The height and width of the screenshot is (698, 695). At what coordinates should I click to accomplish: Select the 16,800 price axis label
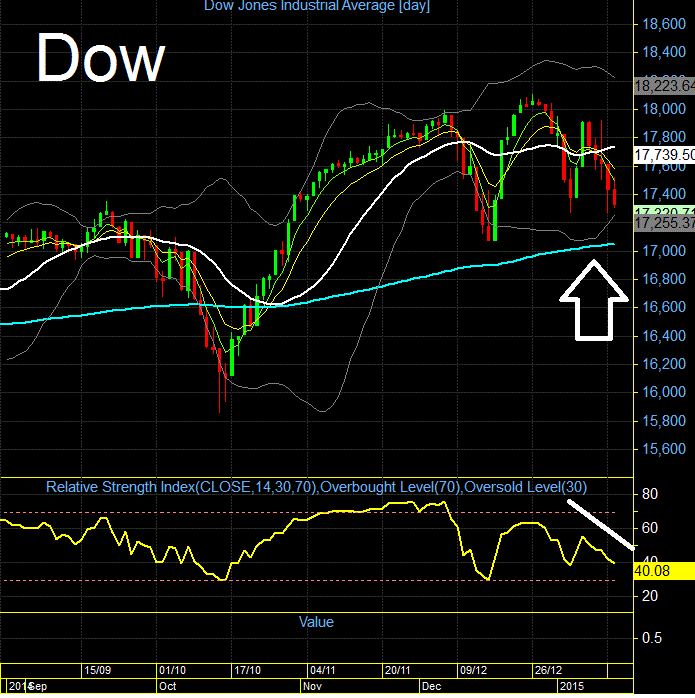coord(663,279)
